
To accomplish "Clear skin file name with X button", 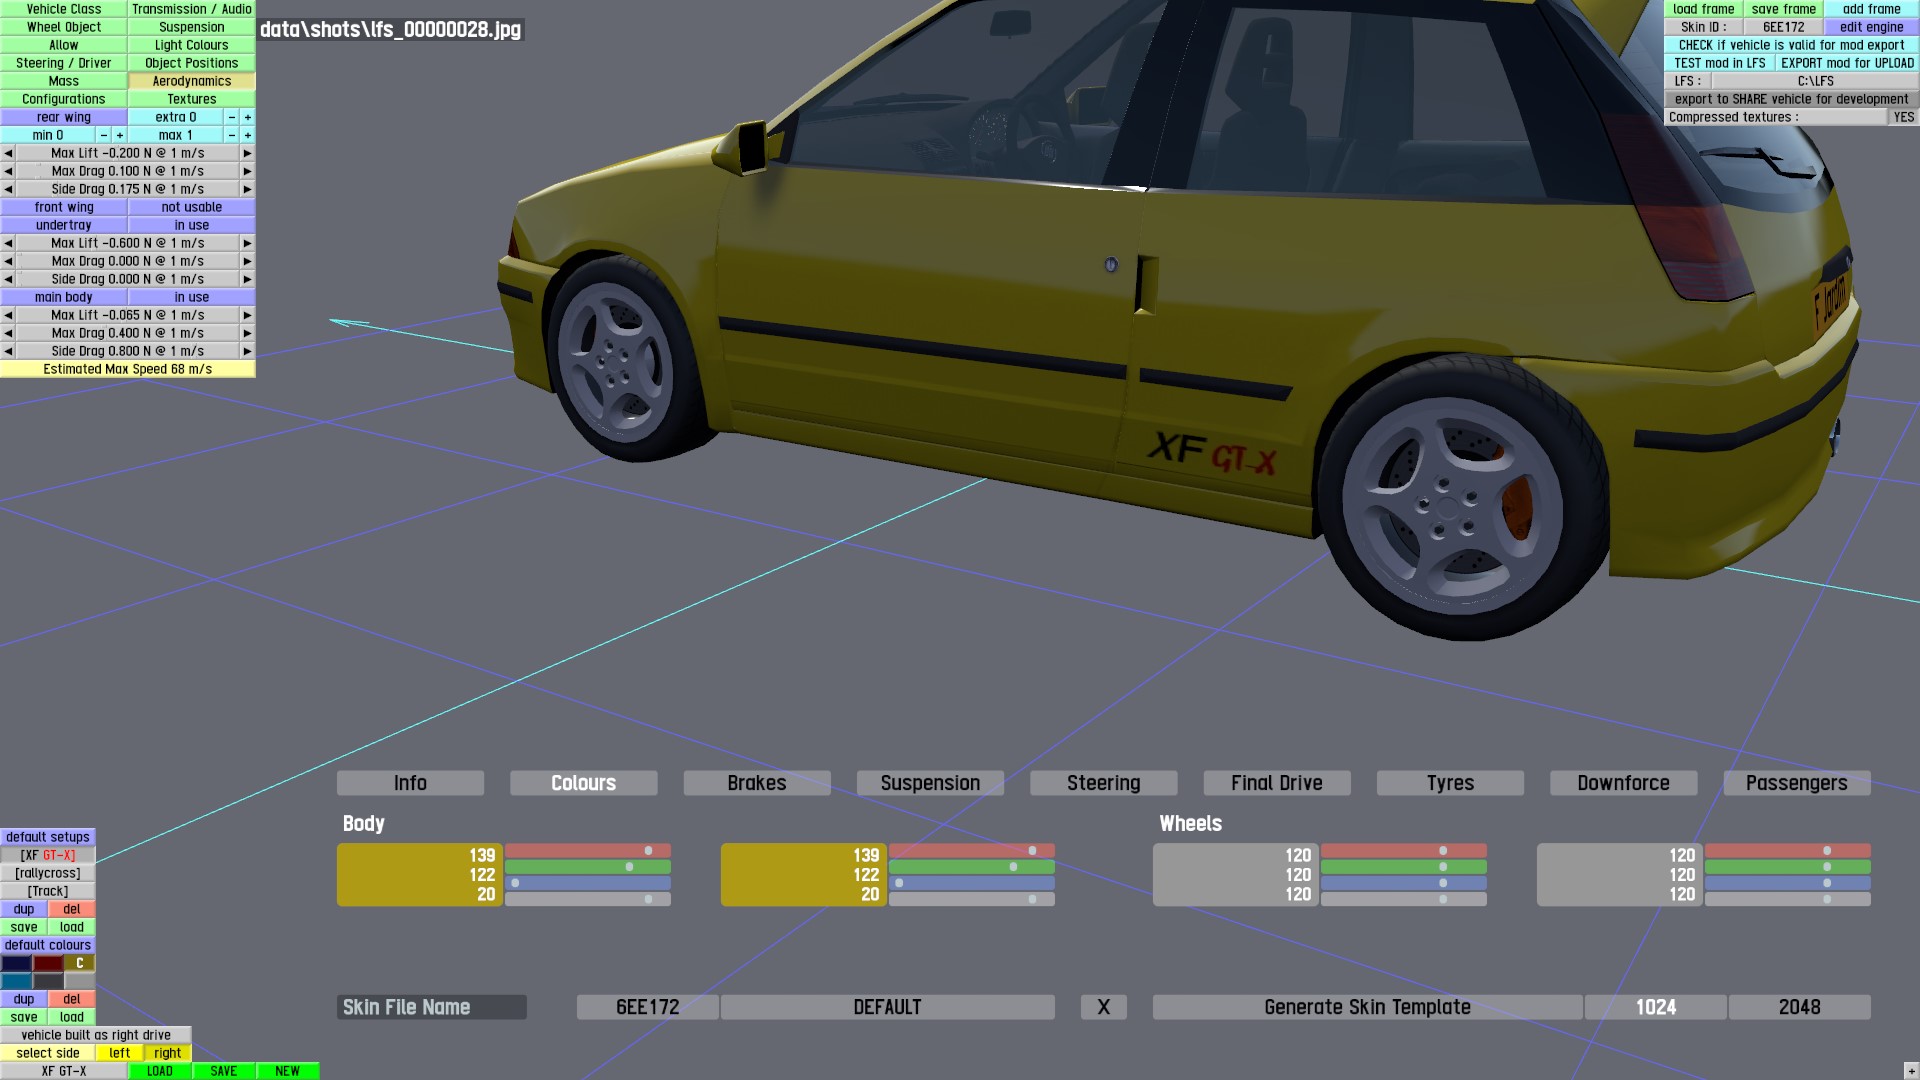I will [1103, 1007].
